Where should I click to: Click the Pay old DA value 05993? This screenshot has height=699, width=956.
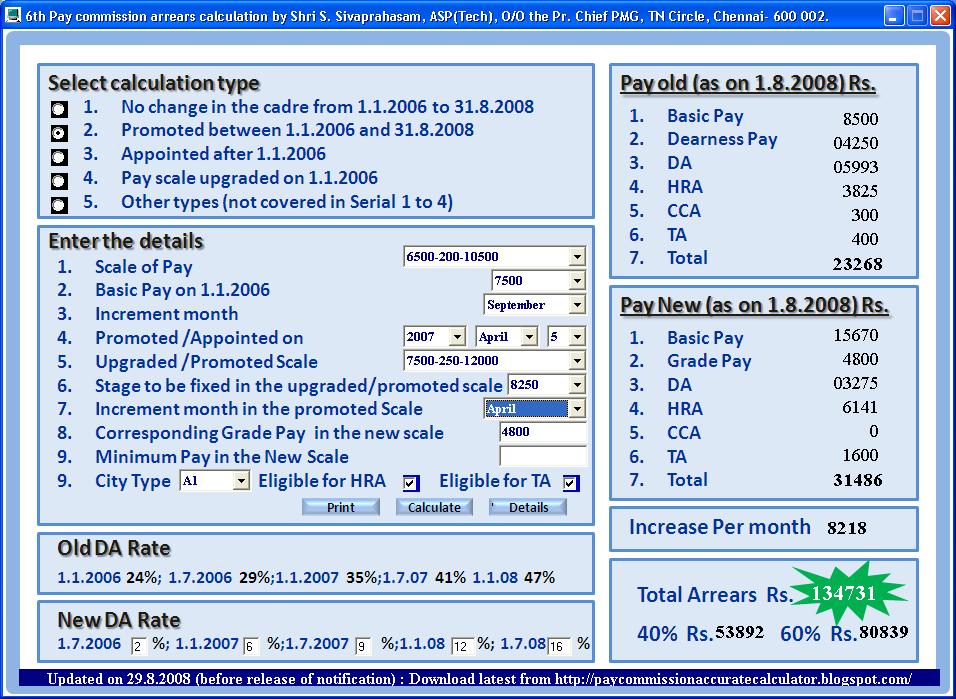coord(856,167)
